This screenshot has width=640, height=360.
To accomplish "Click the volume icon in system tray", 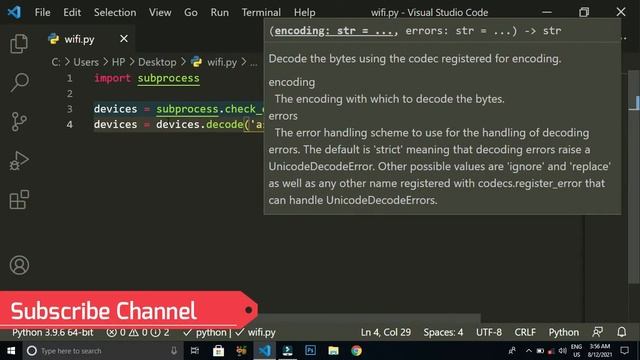I will (562, 351).
